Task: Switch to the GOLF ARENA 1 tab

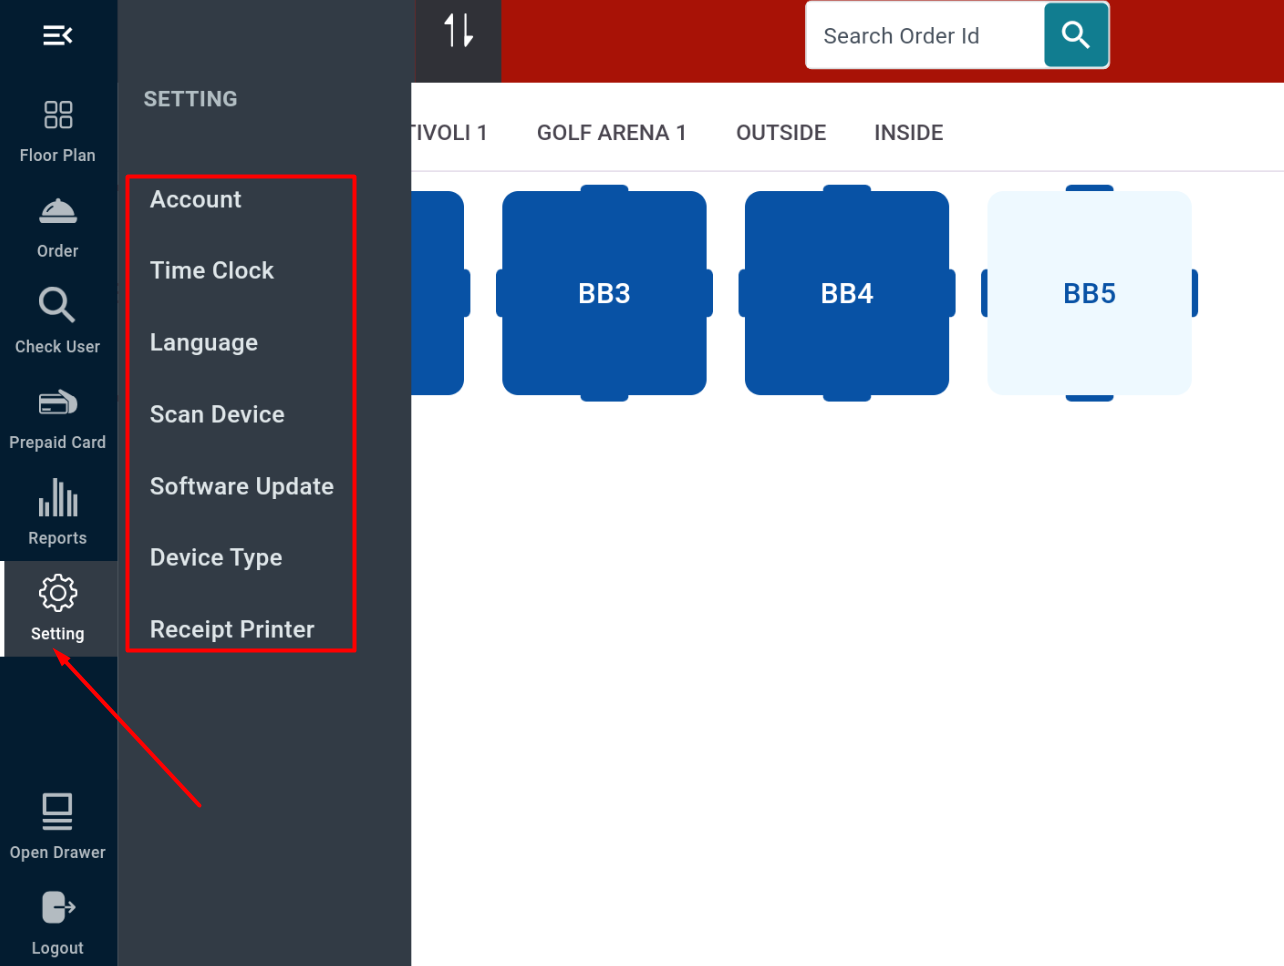Action: click(611, 133)
